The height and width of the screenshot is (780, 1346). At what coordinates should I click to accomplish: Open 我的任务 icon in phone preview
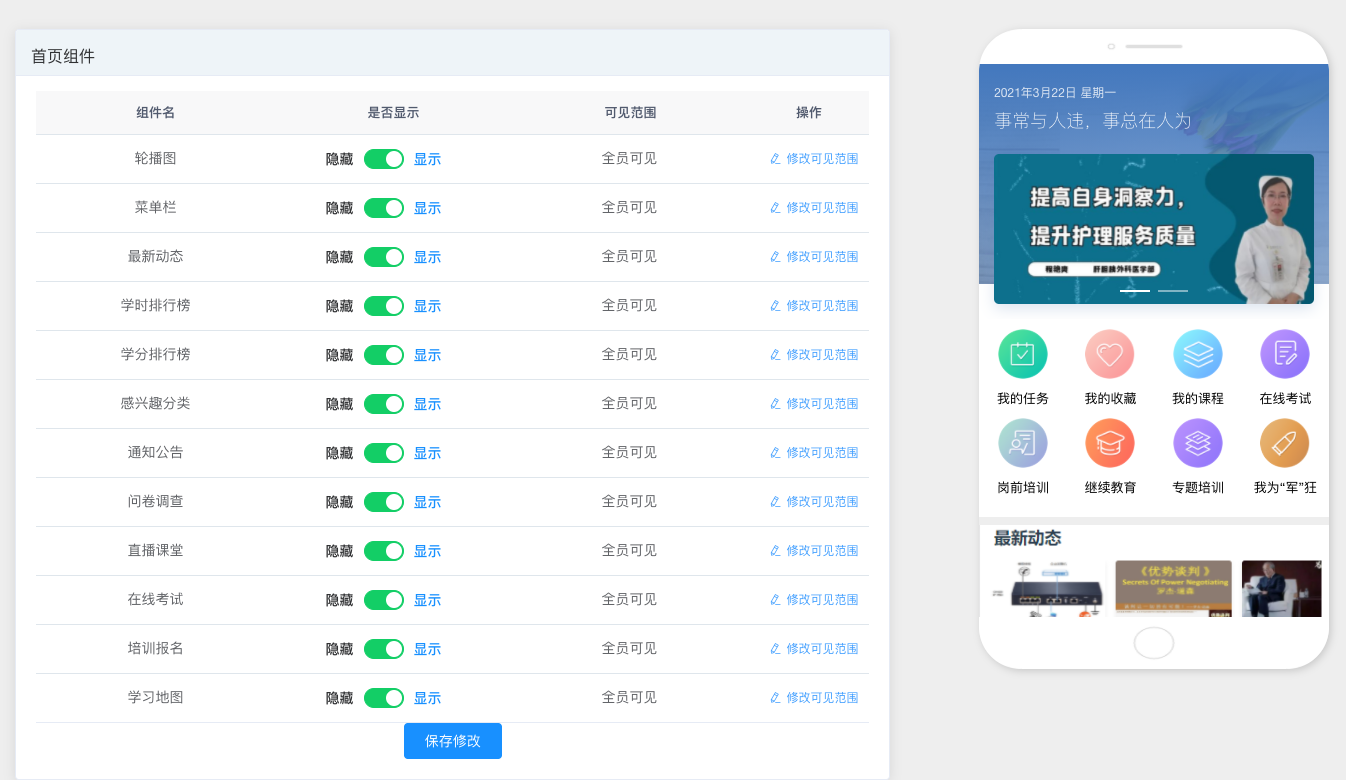1022,354
